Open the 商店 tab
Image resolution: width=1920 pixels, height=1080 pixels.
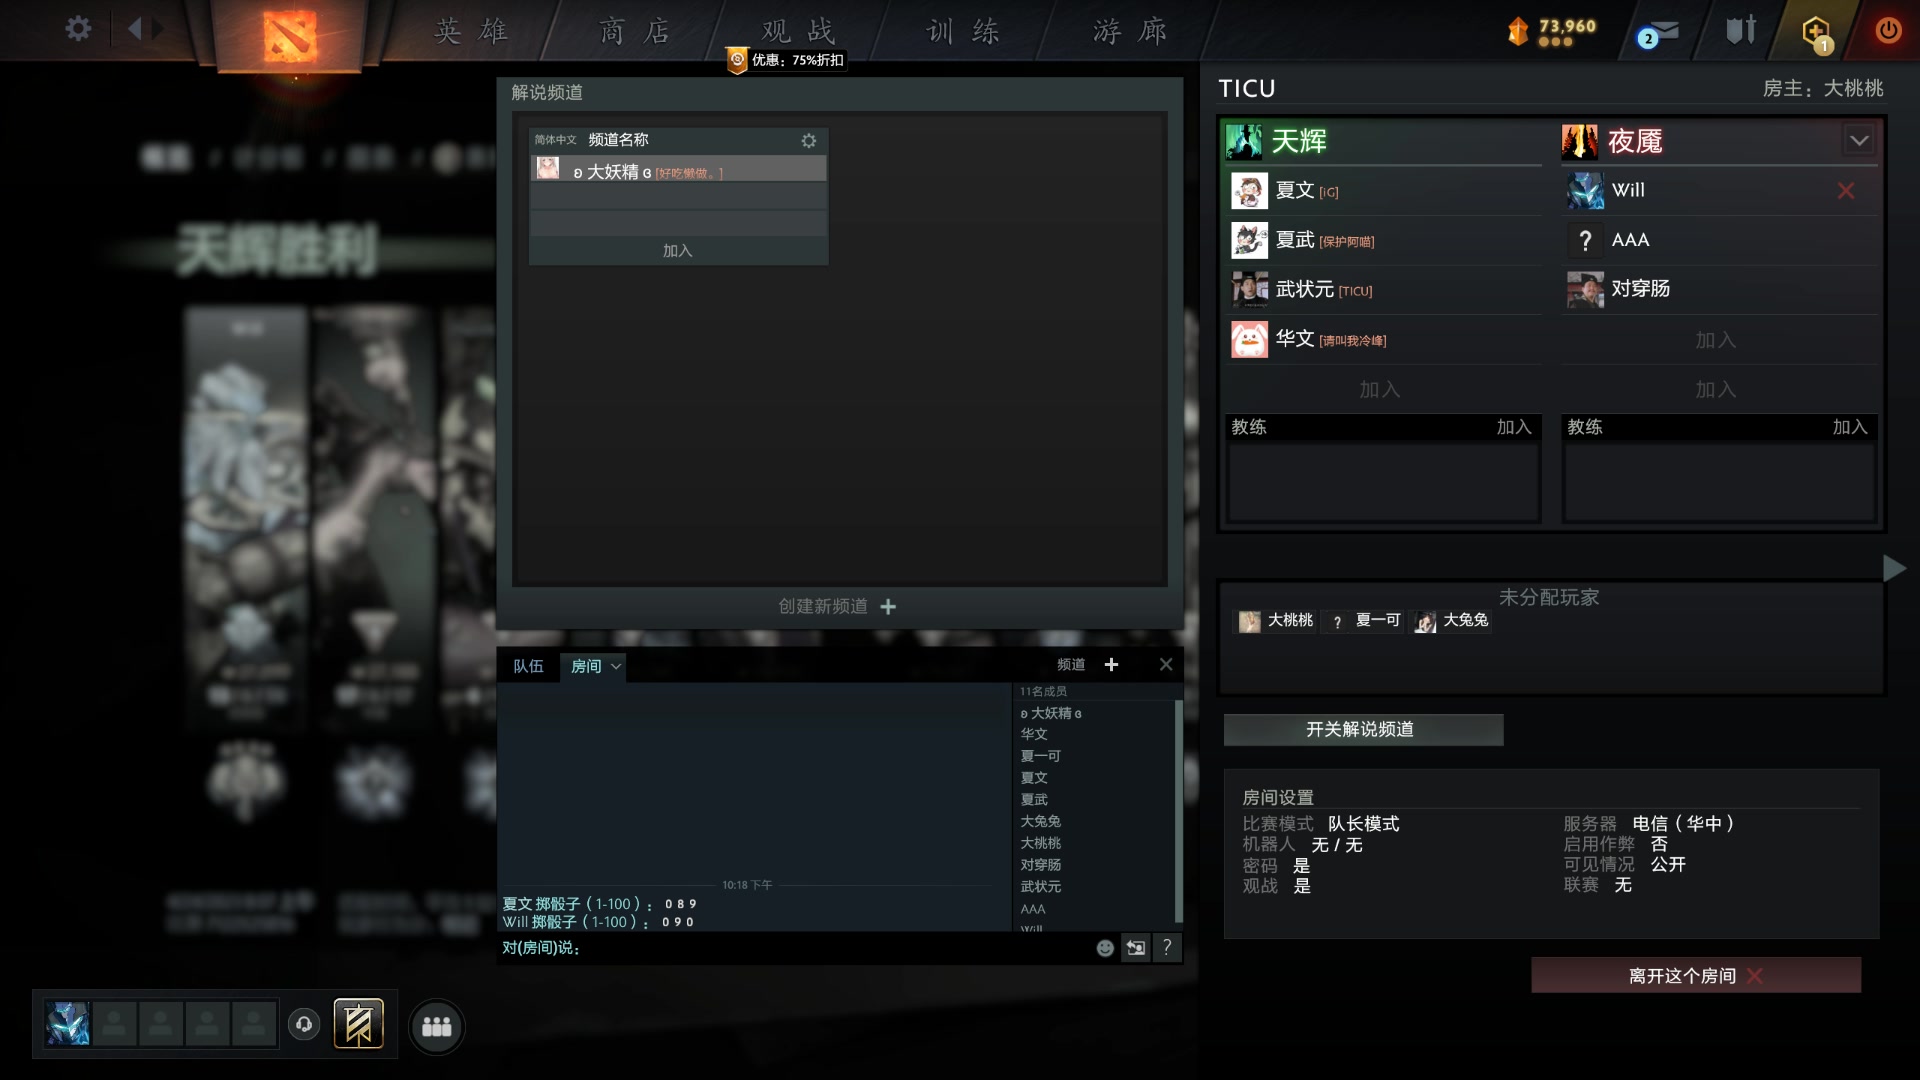635,31
